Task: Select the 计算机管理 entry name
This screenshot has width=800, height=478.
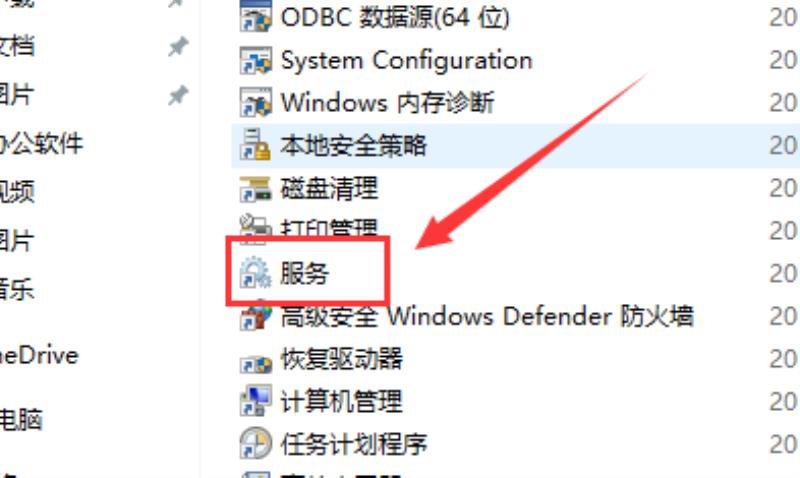Action: pos(341,401)
